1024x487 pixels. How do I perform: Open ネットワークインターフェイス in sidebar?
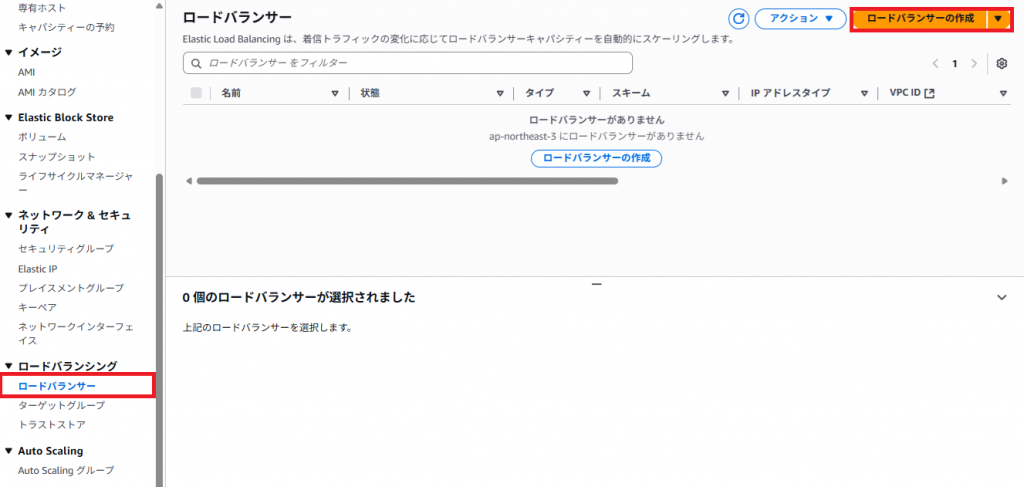[75, 333]
